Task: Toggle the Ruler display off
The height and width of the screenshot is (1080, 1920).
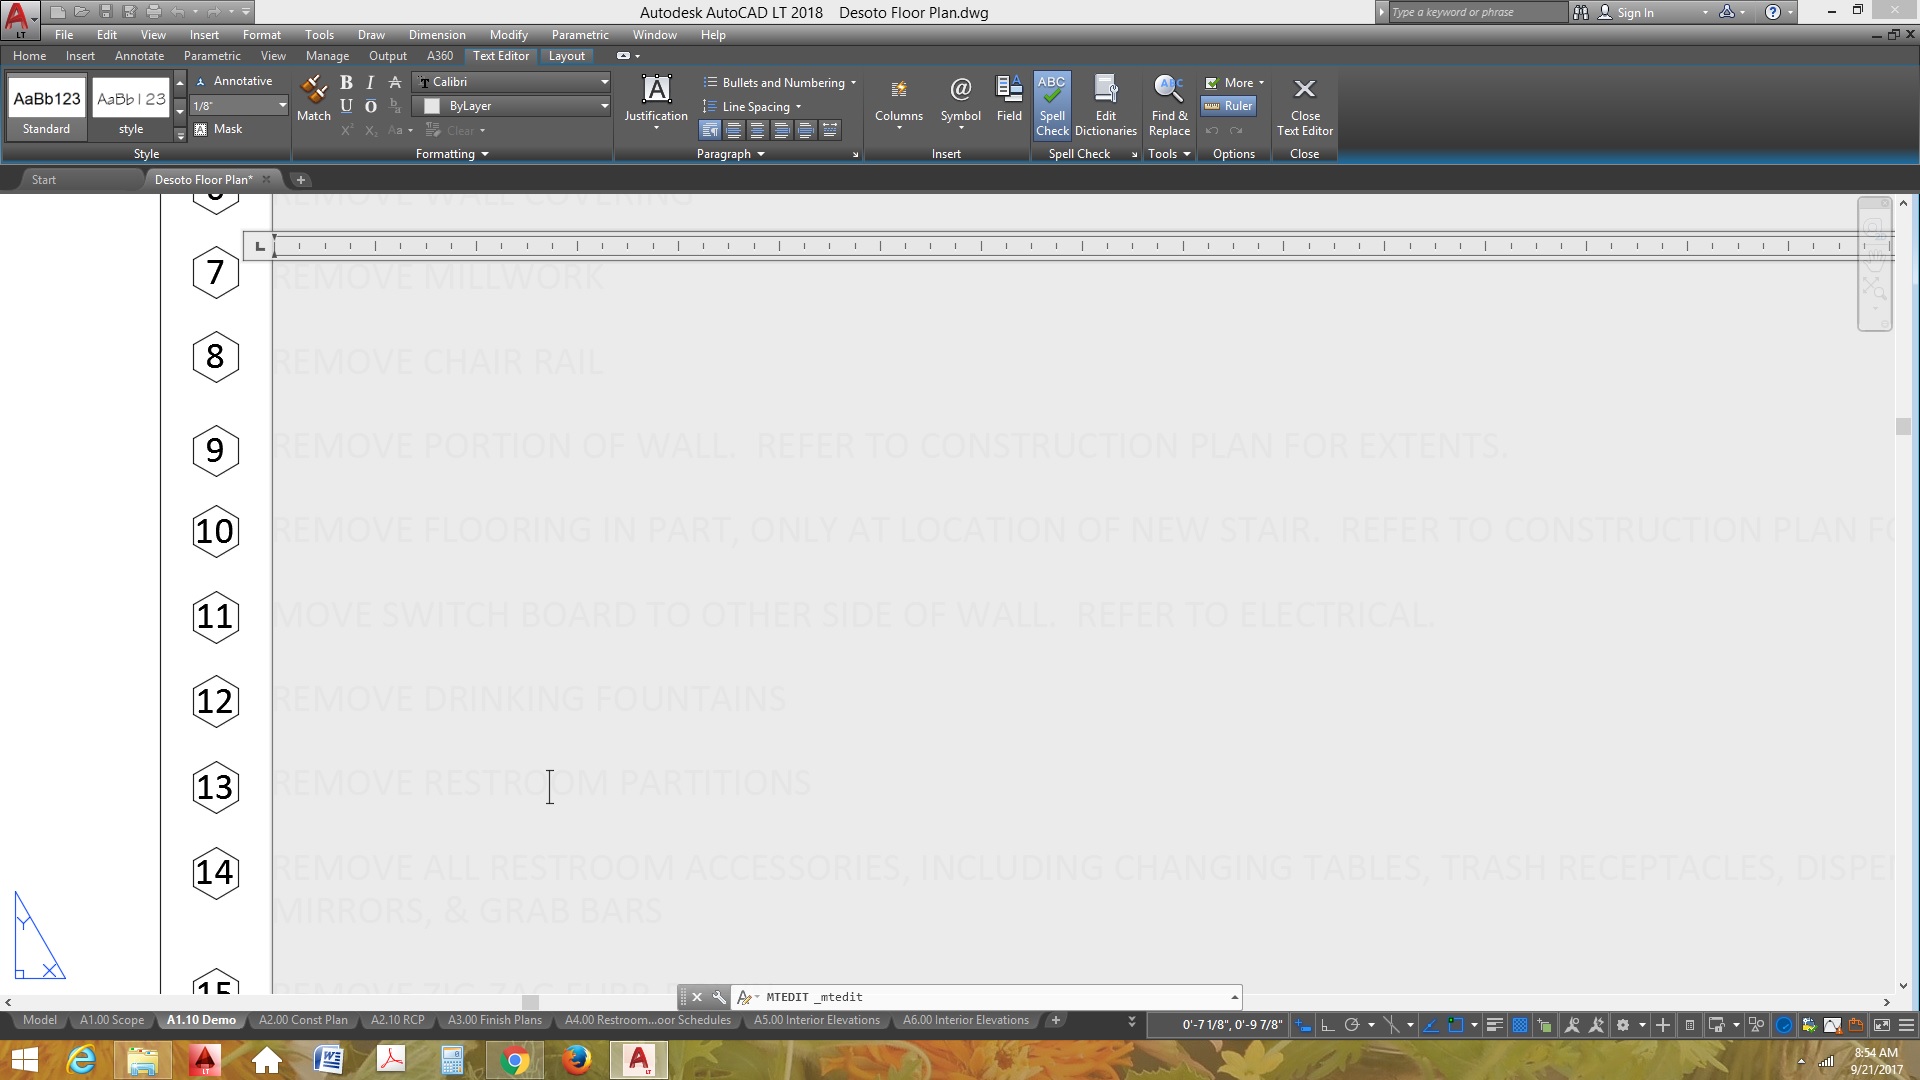Action: (x=1229, y=105)
